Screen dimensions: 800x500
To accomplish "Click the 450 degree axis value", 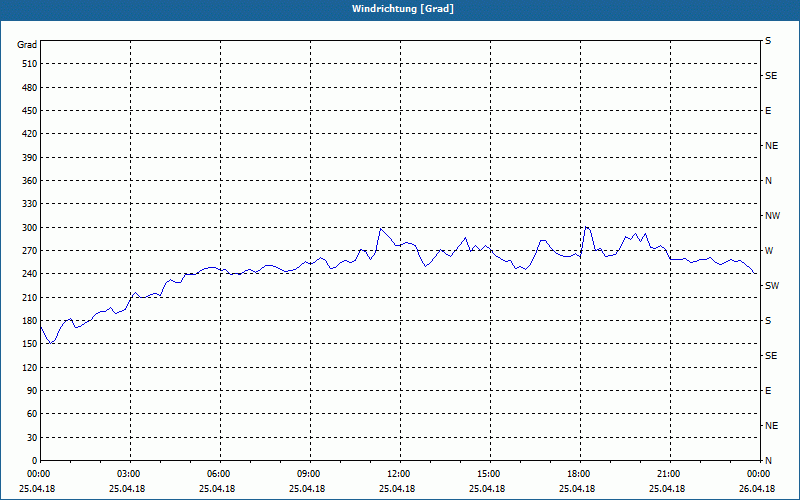I will pos(30,111).
